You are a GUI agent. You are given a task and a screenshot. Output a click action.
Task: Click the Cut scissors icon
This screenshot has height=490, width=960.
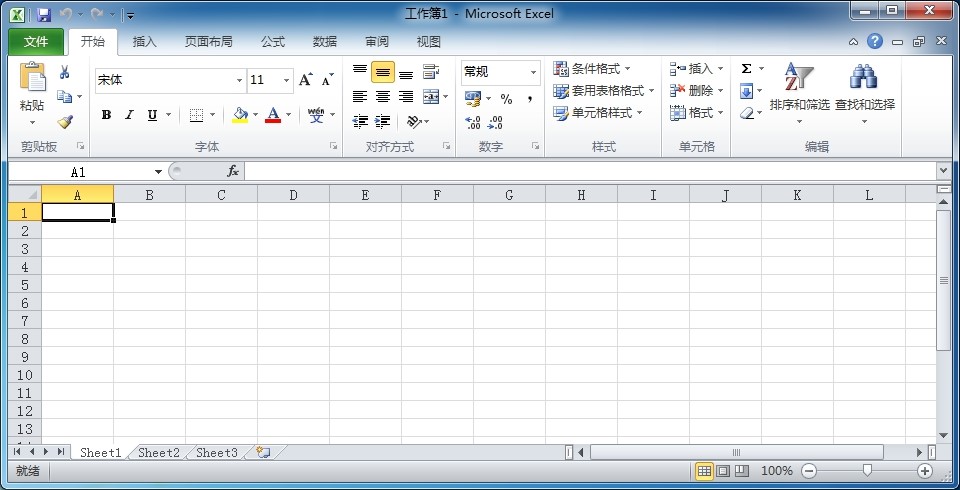pyautogui.click(x=64, y=73)
